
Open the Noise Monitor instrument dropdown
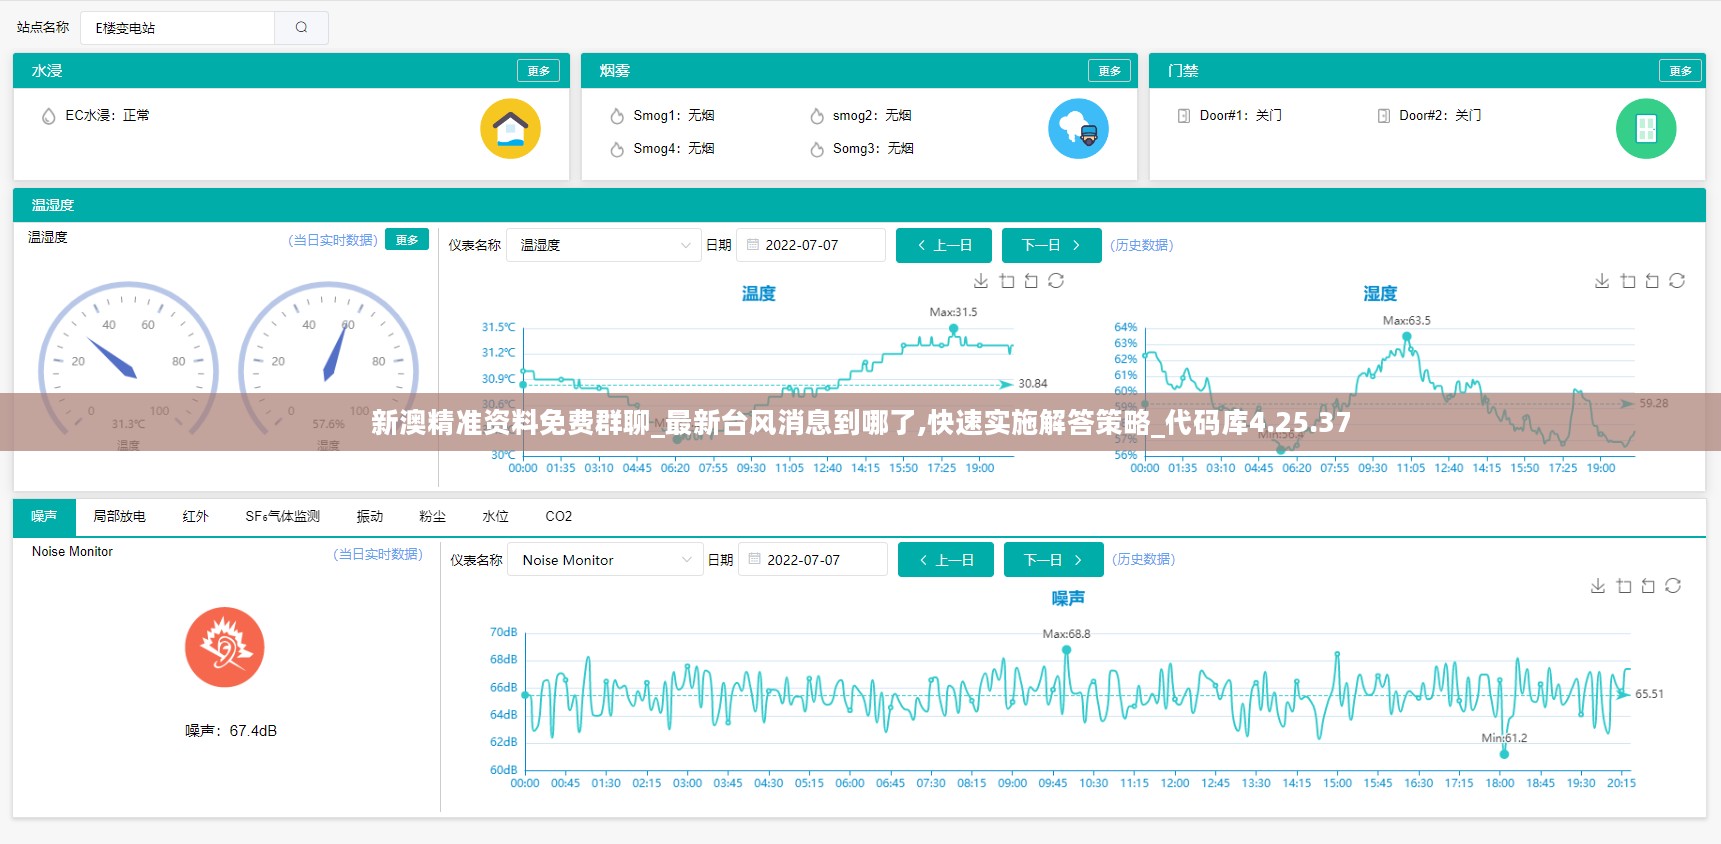[605, 560]
